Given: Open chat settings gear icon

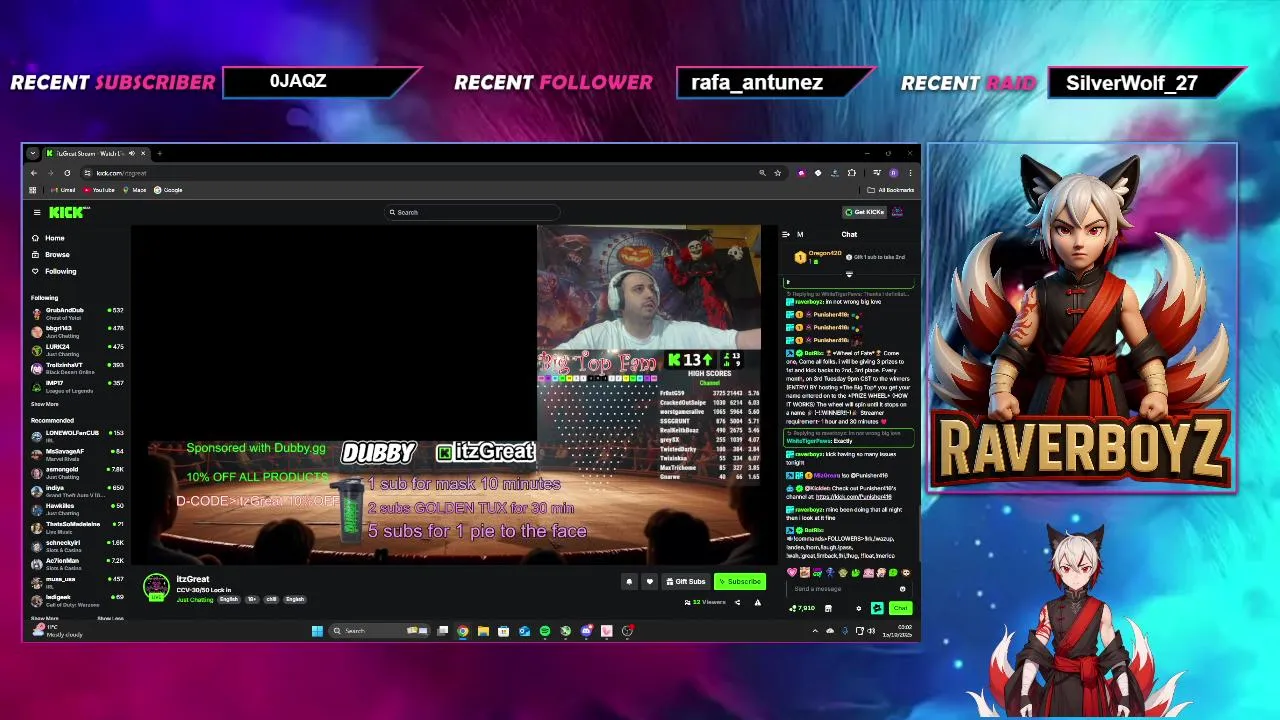Looking at the screenshot, I should coord(859,608).
